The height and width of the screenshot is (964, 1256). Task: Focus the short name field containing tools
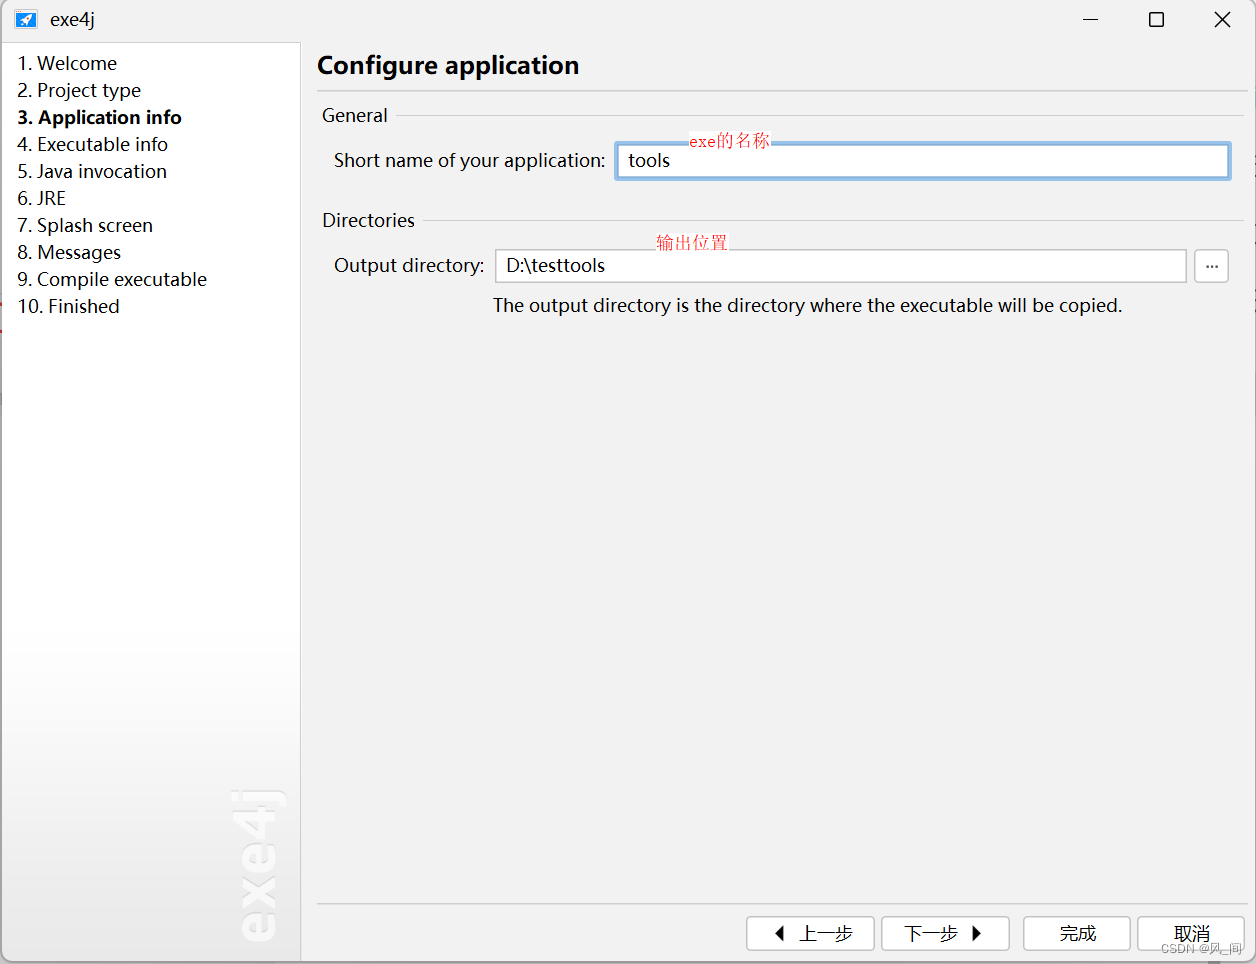(x=922, y=161)
